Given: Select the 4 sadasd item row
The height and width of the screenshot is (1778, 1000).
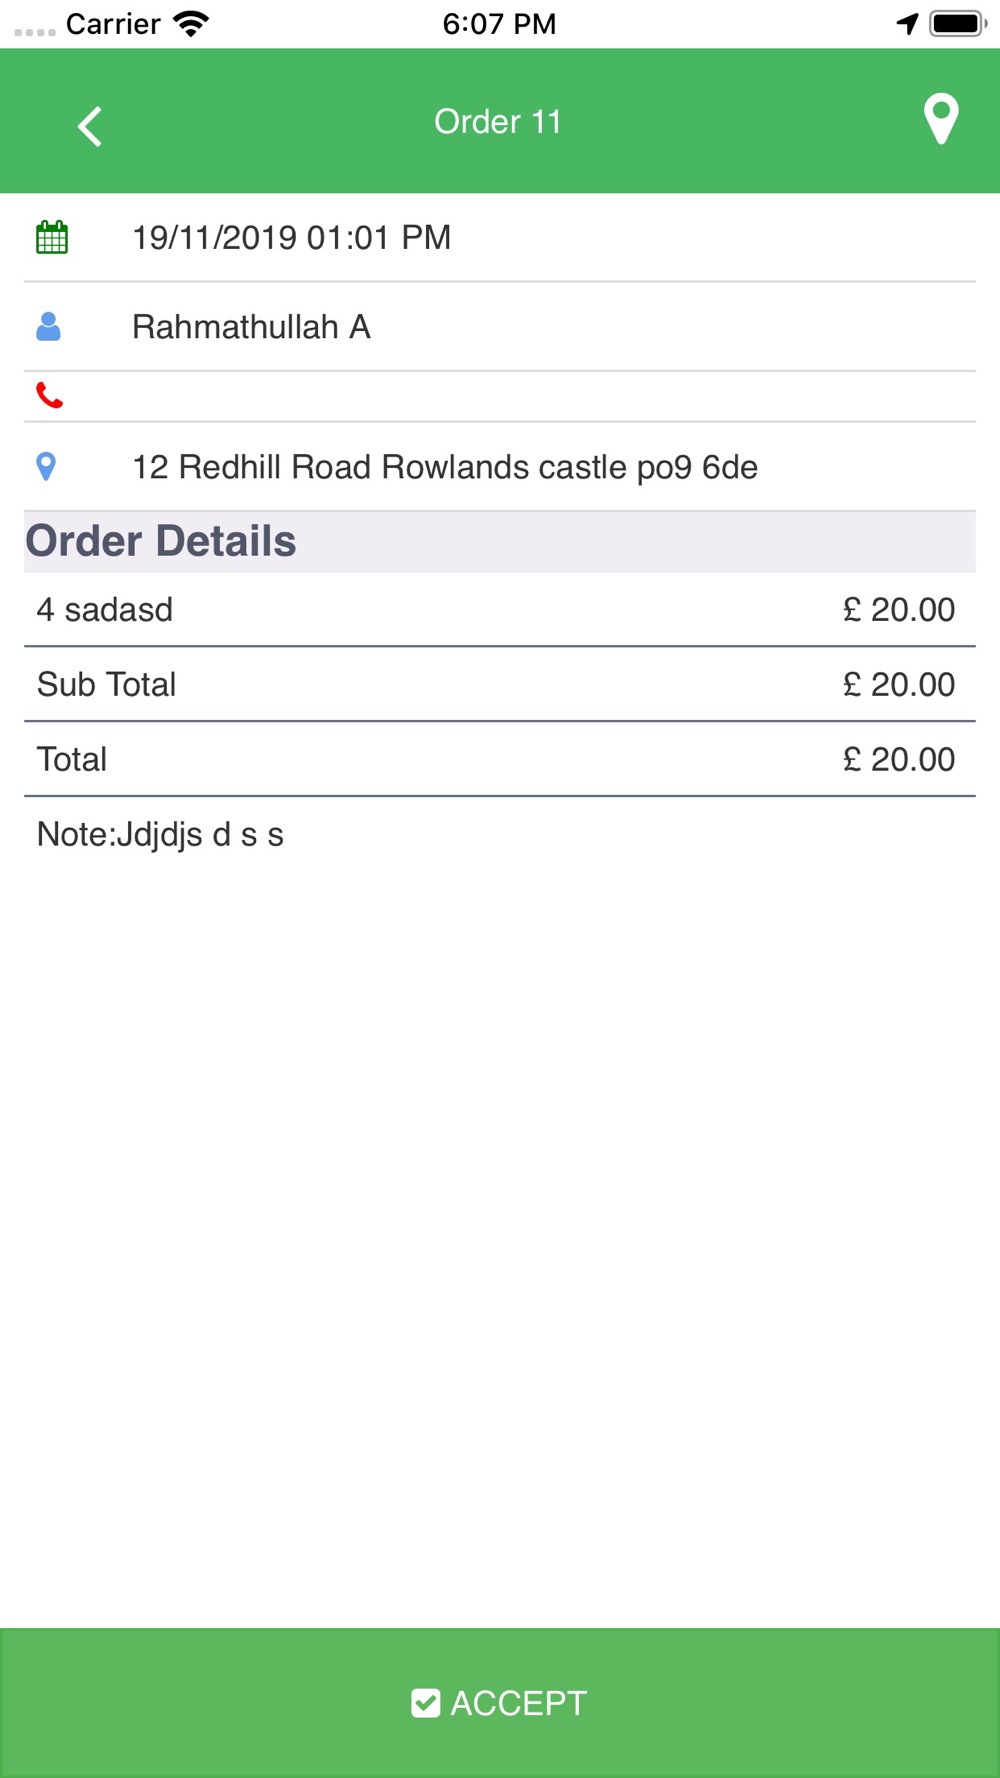Looking at the screenshot, I should (500, 610).
